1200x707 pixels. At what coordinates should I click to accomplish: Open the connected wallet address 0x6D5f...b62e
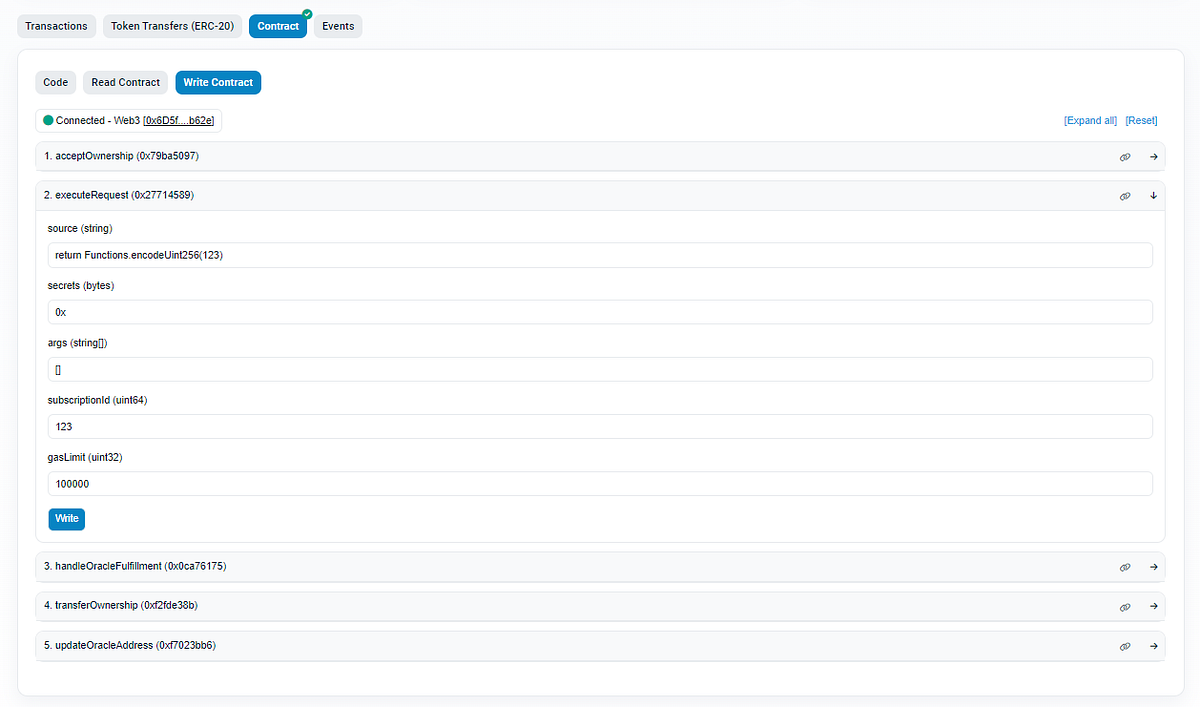(x=180, y=119)
